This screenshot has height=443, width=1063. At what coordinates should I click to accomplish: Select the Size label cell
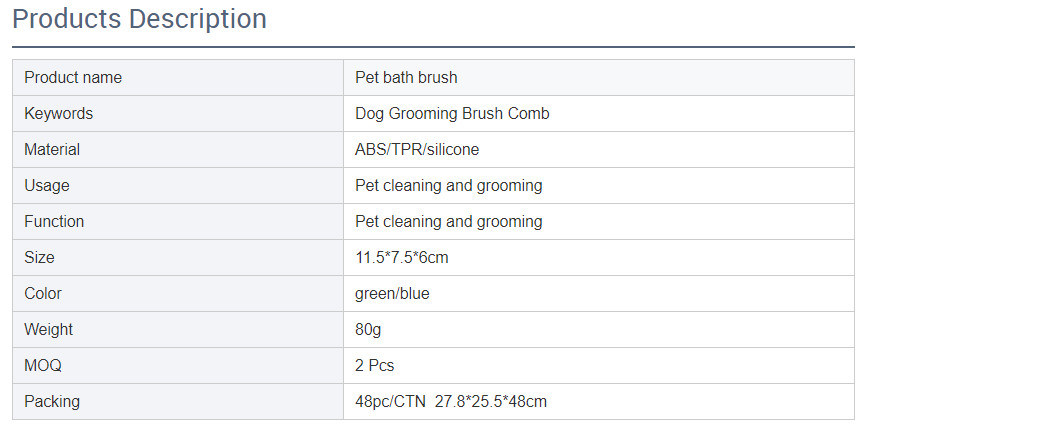(40, 258)
